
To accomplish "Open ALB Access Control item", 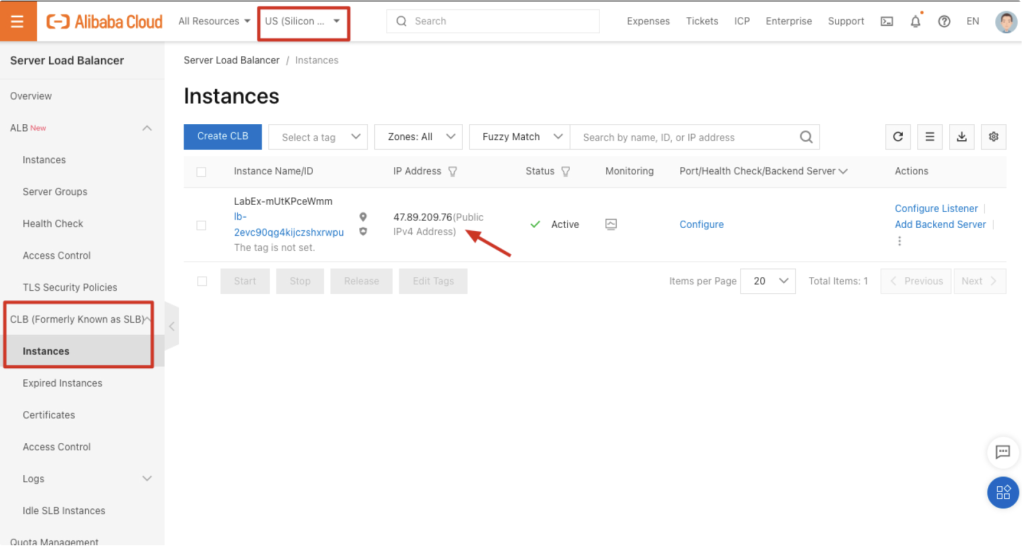I will 56,256.
